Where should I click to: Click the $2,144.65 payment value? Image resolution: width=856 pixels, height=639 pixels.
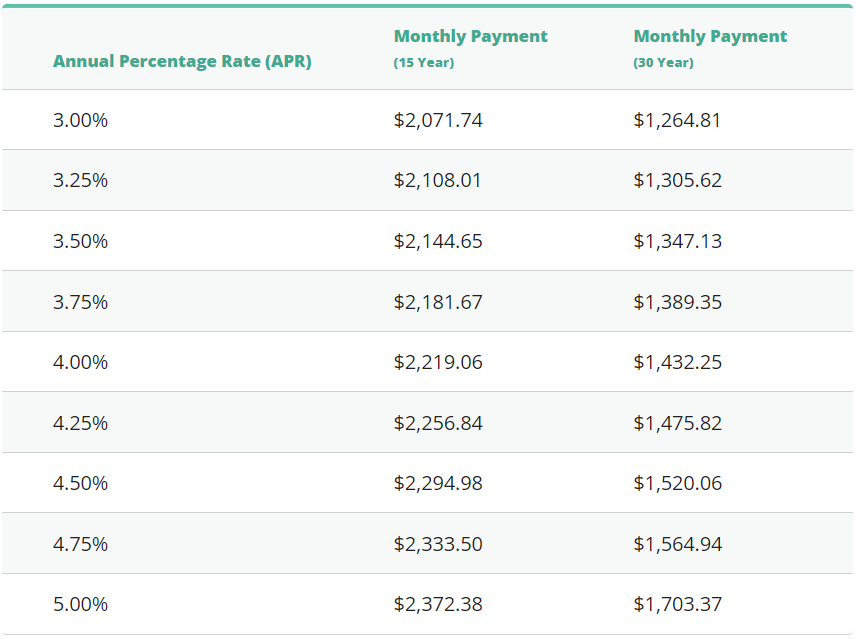(438, 241)
